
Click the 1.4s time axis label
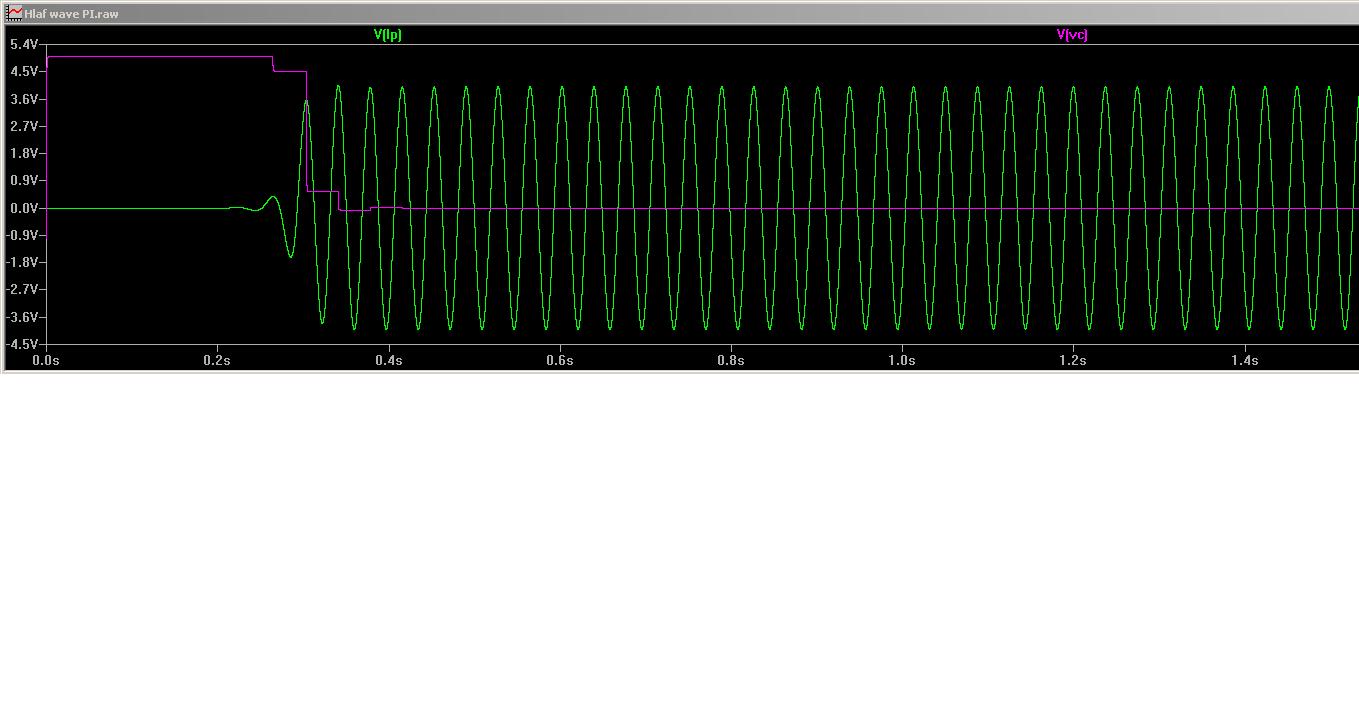1244,360
